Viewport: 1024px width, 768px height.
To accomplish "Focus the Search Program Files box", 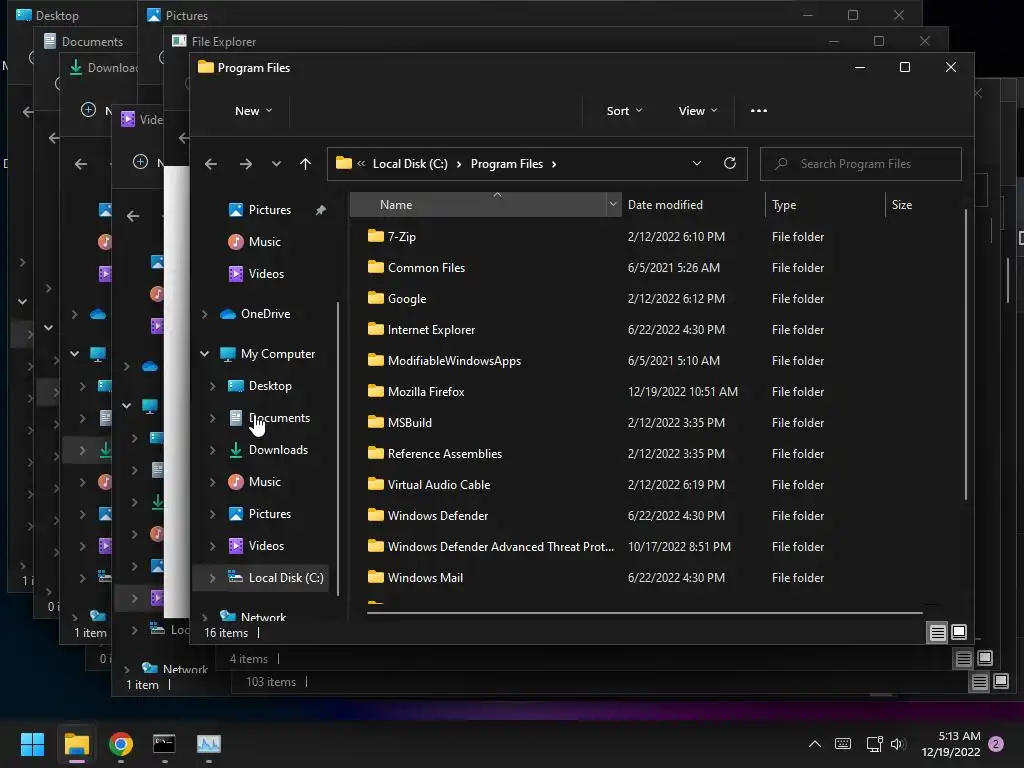I will point(860,164).
